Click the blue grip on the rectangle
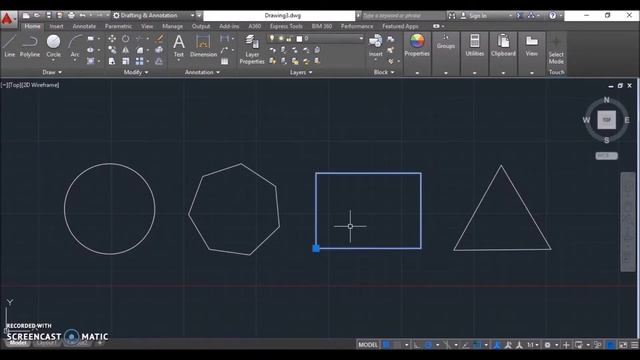The height and width of the screenshot is (360, 640). click(x=316, y=248)
